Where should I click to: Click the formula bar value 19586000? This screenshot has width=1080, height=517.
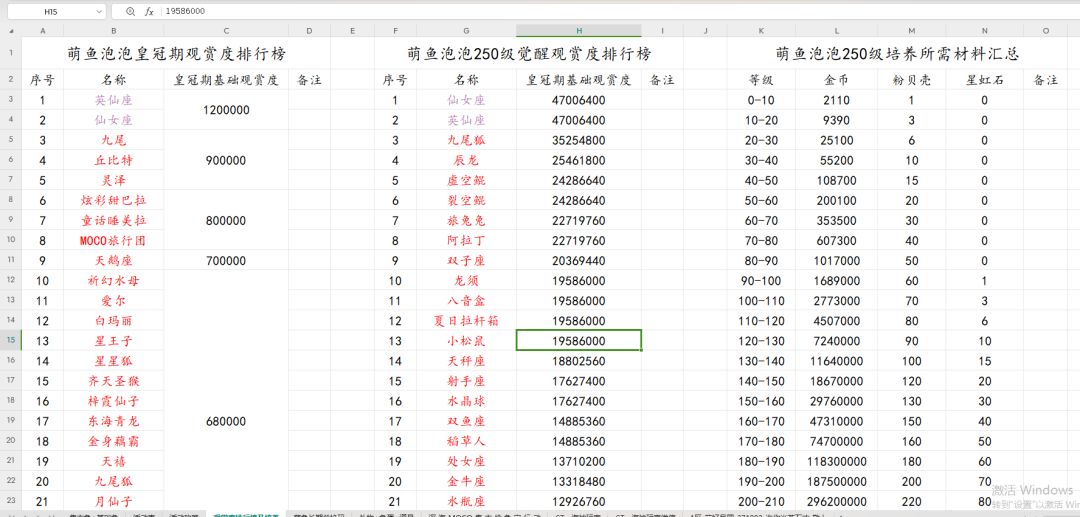(185, 12)
